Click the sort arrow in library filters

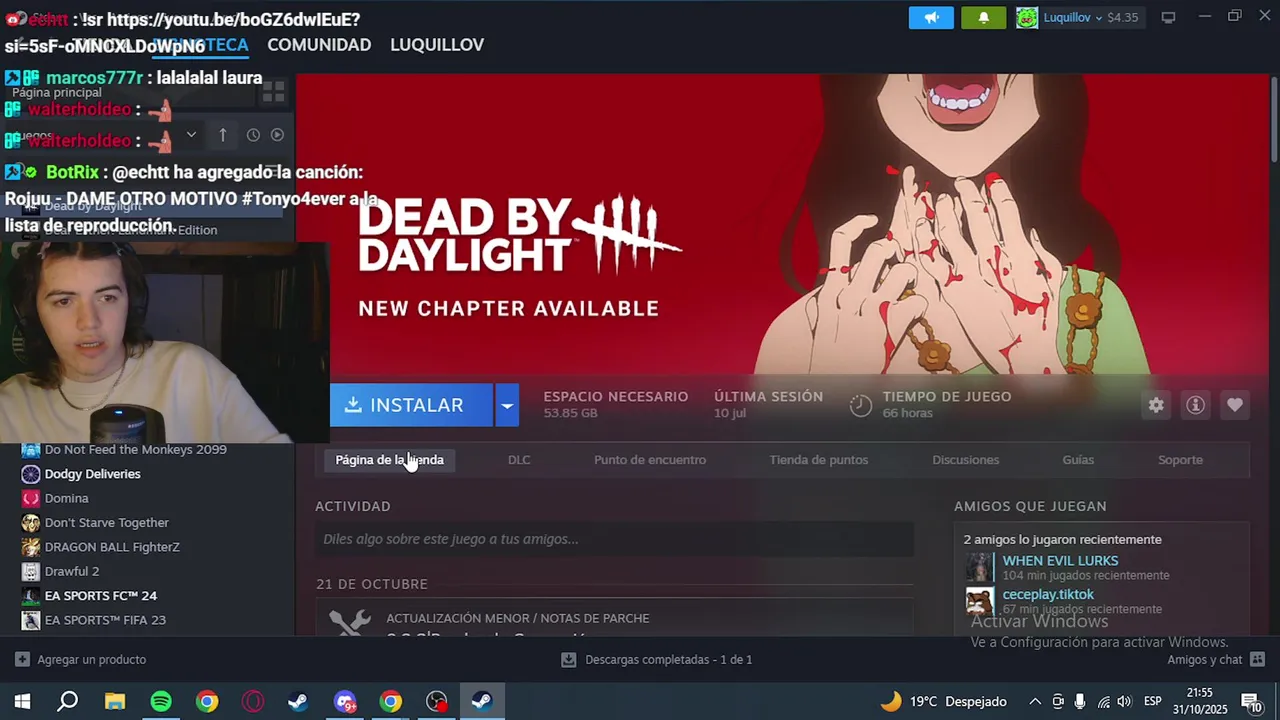tap(222, 135)
